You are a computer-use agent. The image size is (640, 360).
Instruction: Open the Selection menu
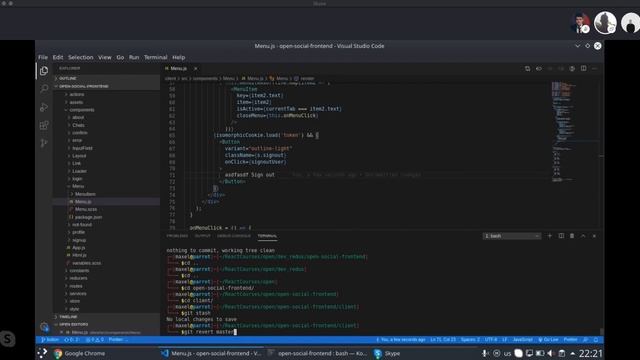(80, 57)
